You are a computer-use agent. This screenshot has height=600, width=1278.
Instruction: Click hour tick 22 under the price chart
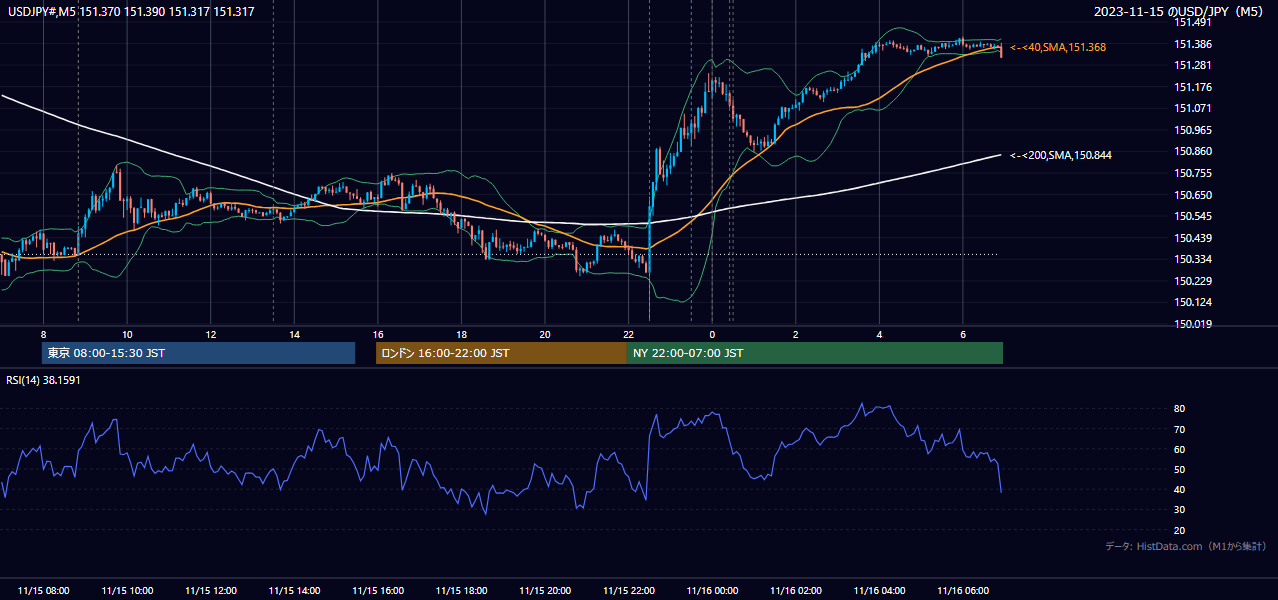pos(629,334)
